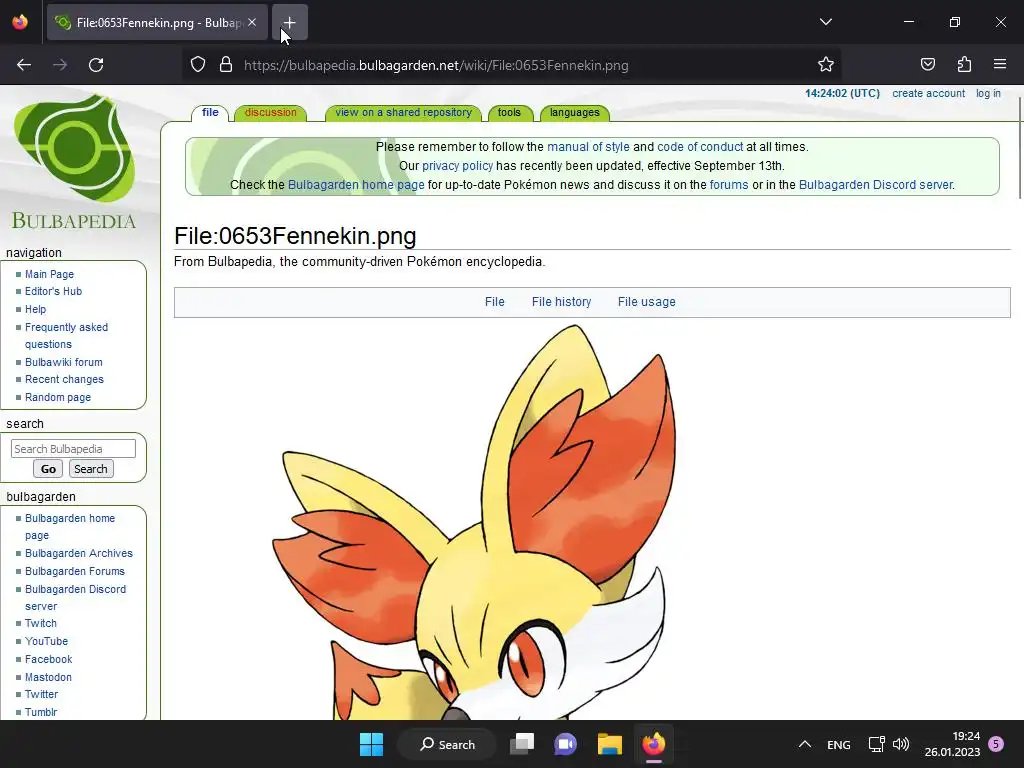
Task: Launch the Chat app from the taskbar
Action: click(566, 744)
